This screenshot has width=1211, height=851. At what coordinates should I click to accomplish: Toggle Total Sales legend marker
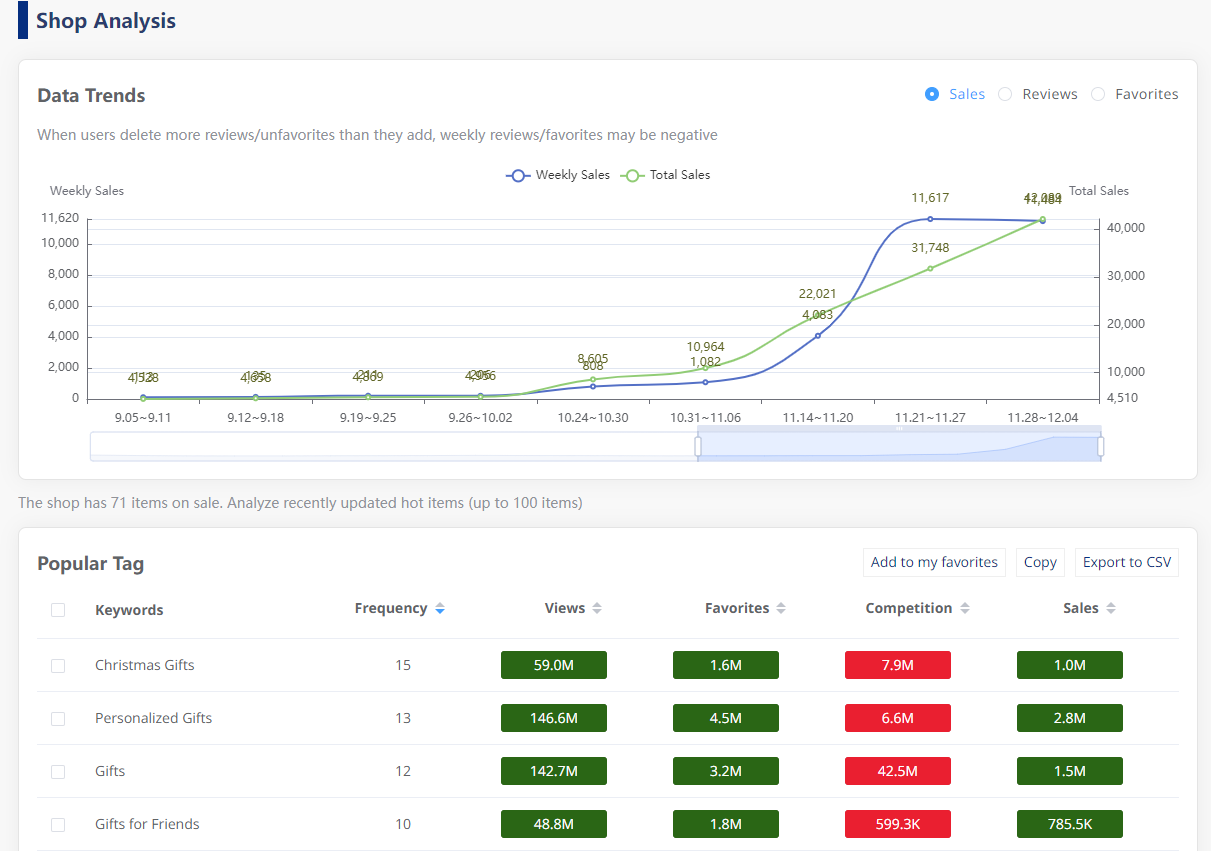coord(632,175)
